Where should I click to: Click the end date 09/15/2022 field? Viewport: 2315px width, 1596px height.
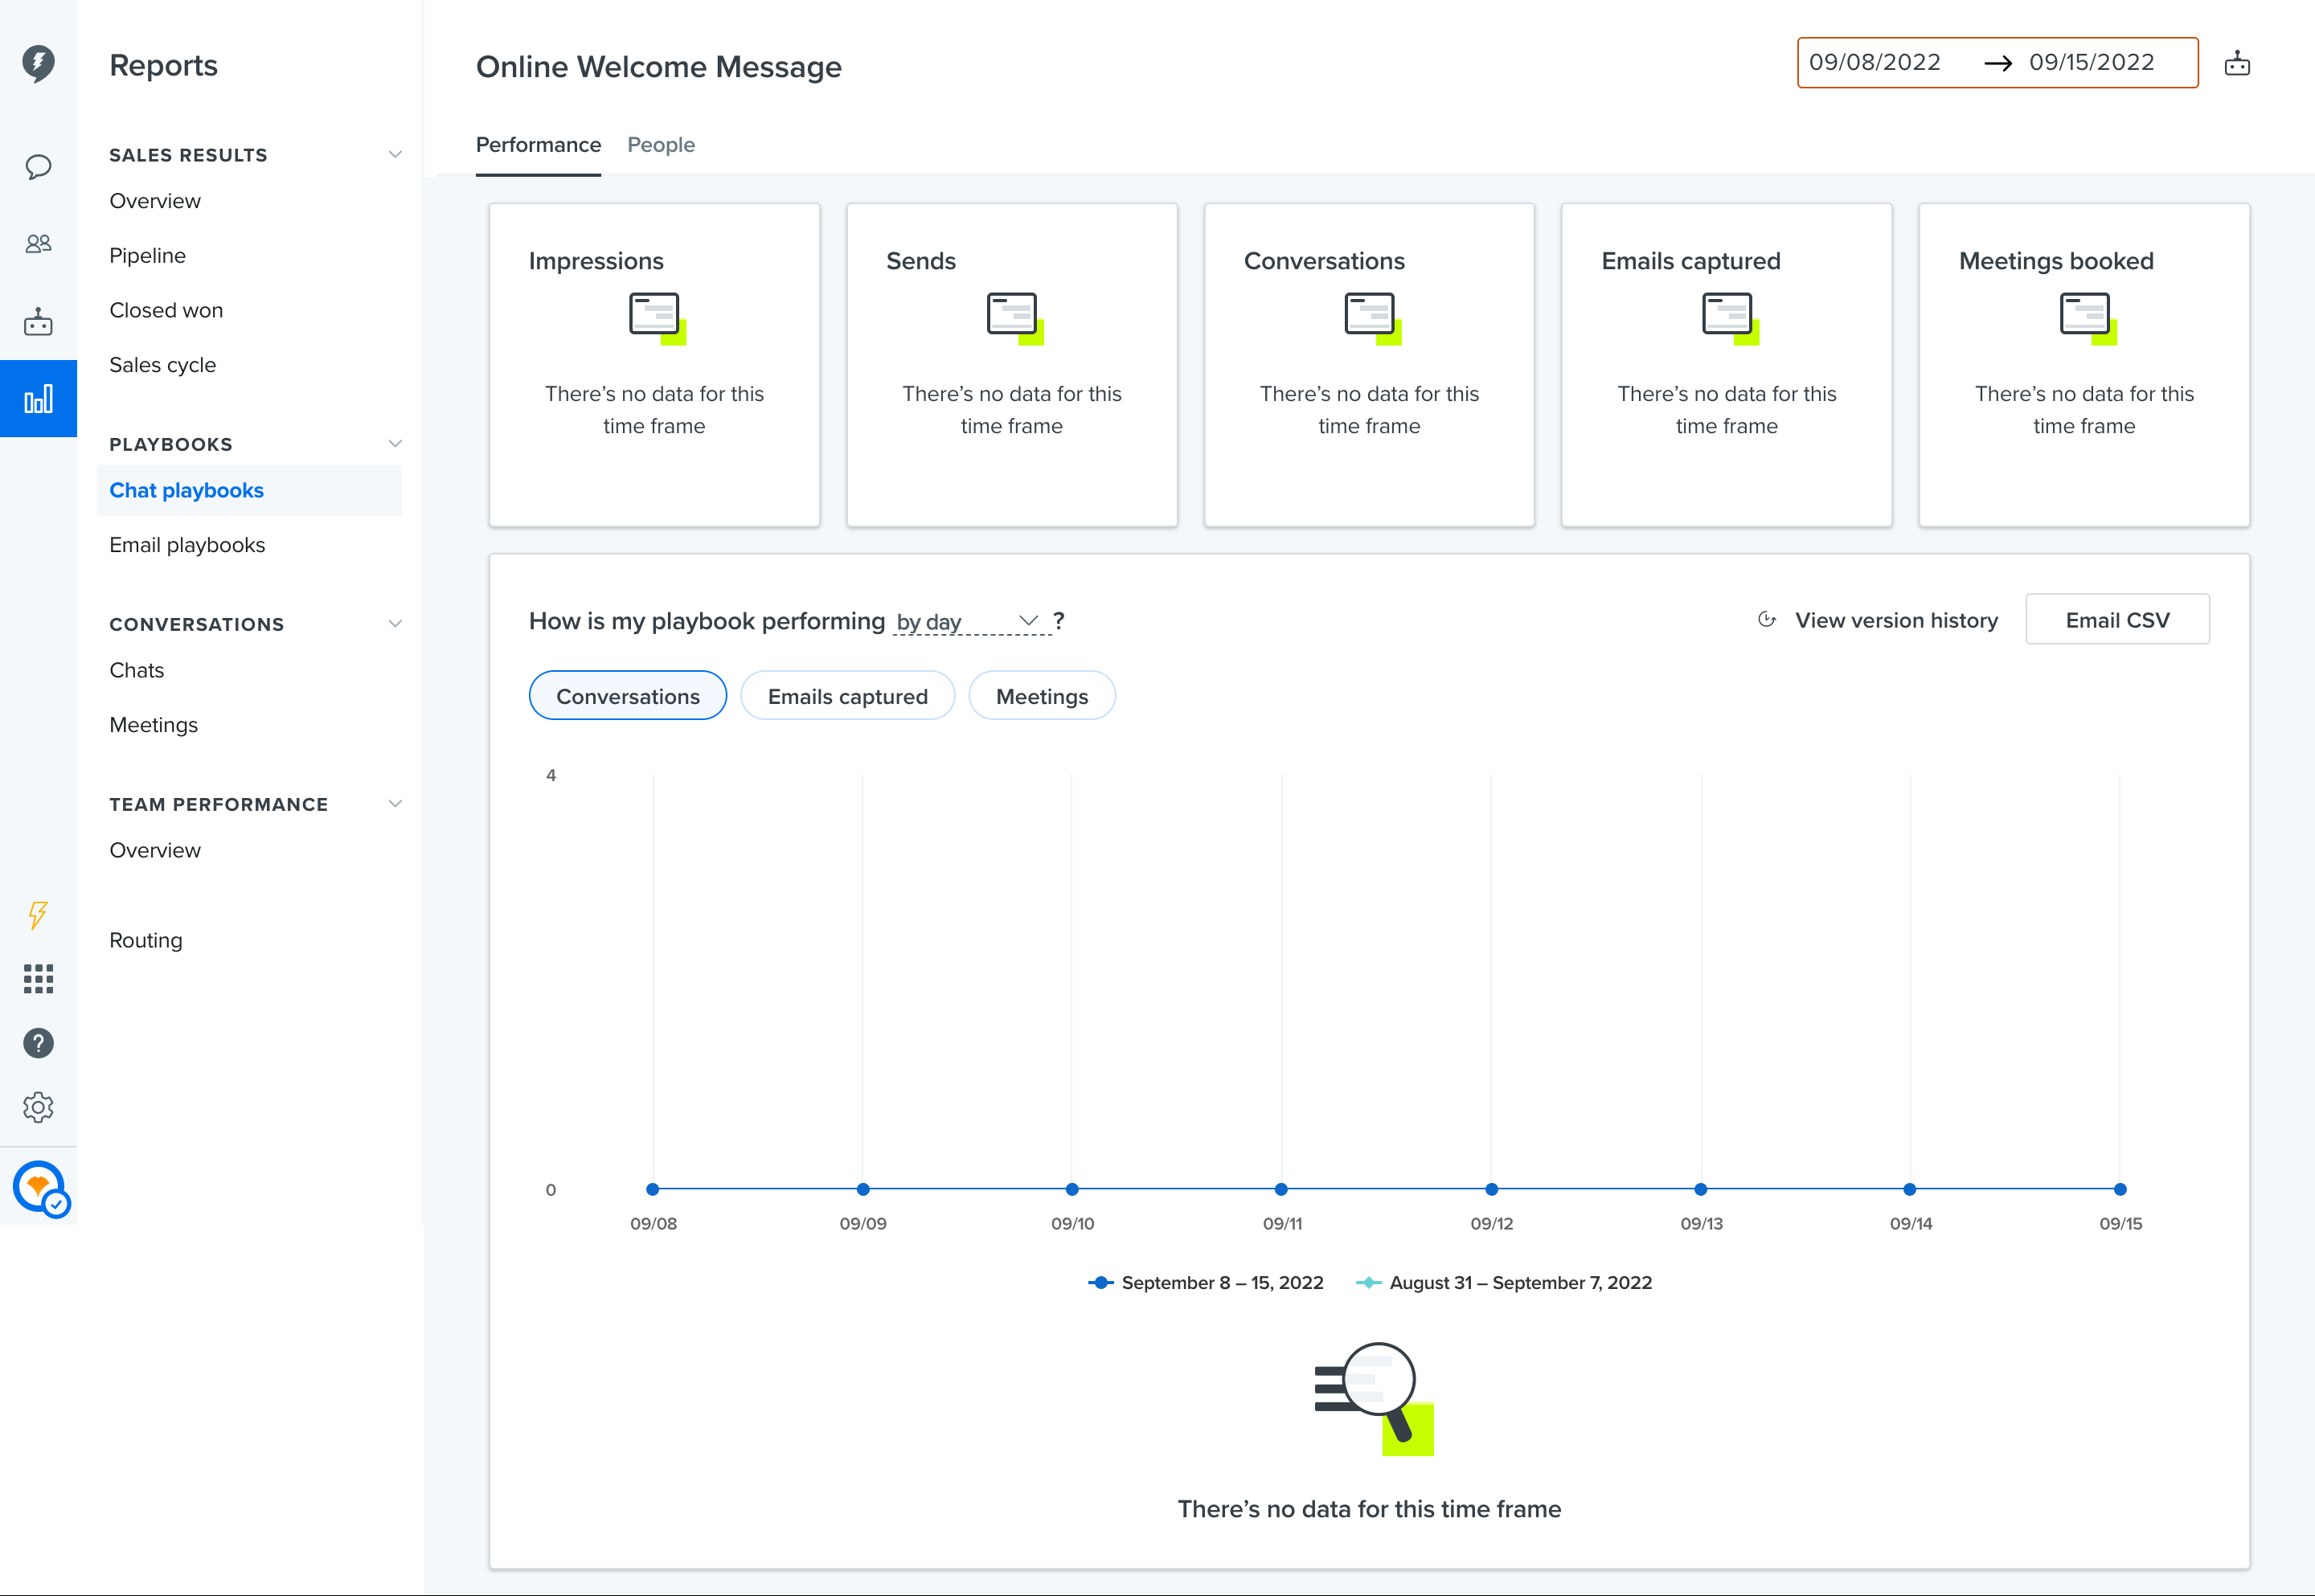pyautogui.click(x=2091, y=62)
